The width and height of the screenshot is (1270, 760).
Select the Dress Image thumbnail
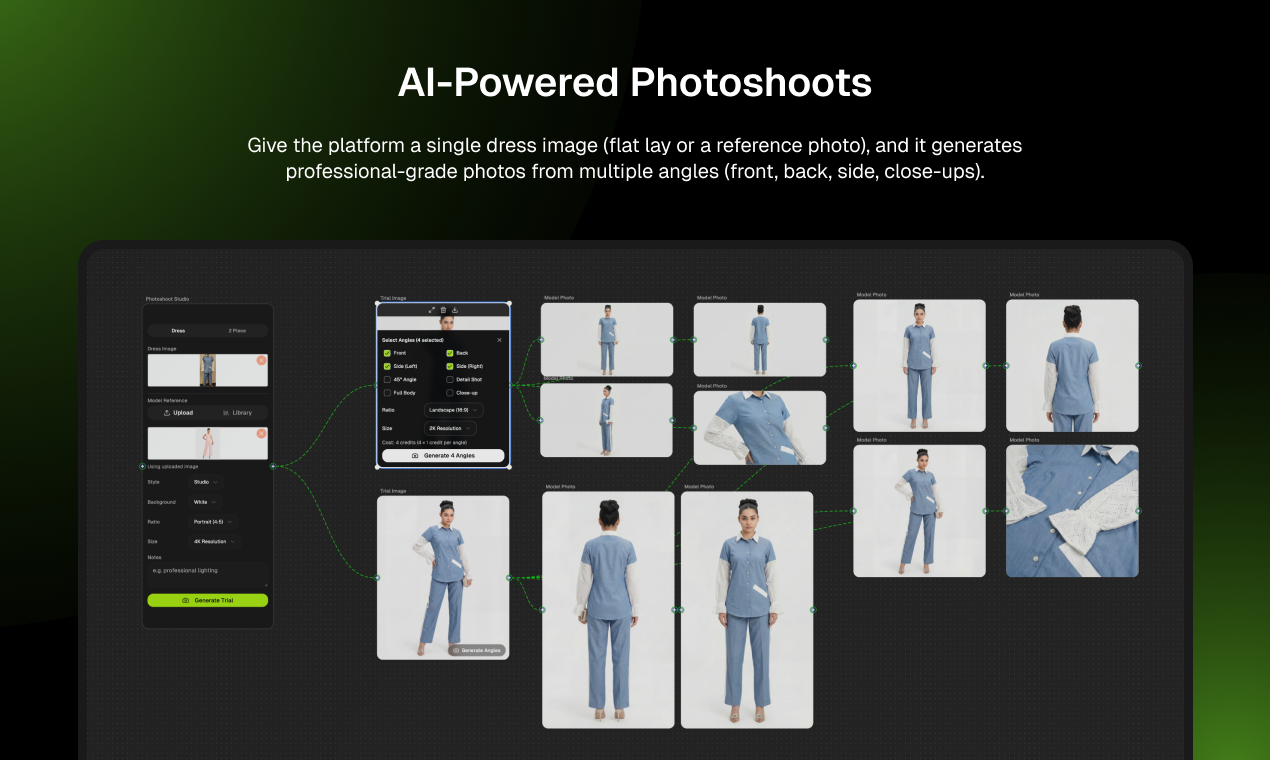[208, 370]
